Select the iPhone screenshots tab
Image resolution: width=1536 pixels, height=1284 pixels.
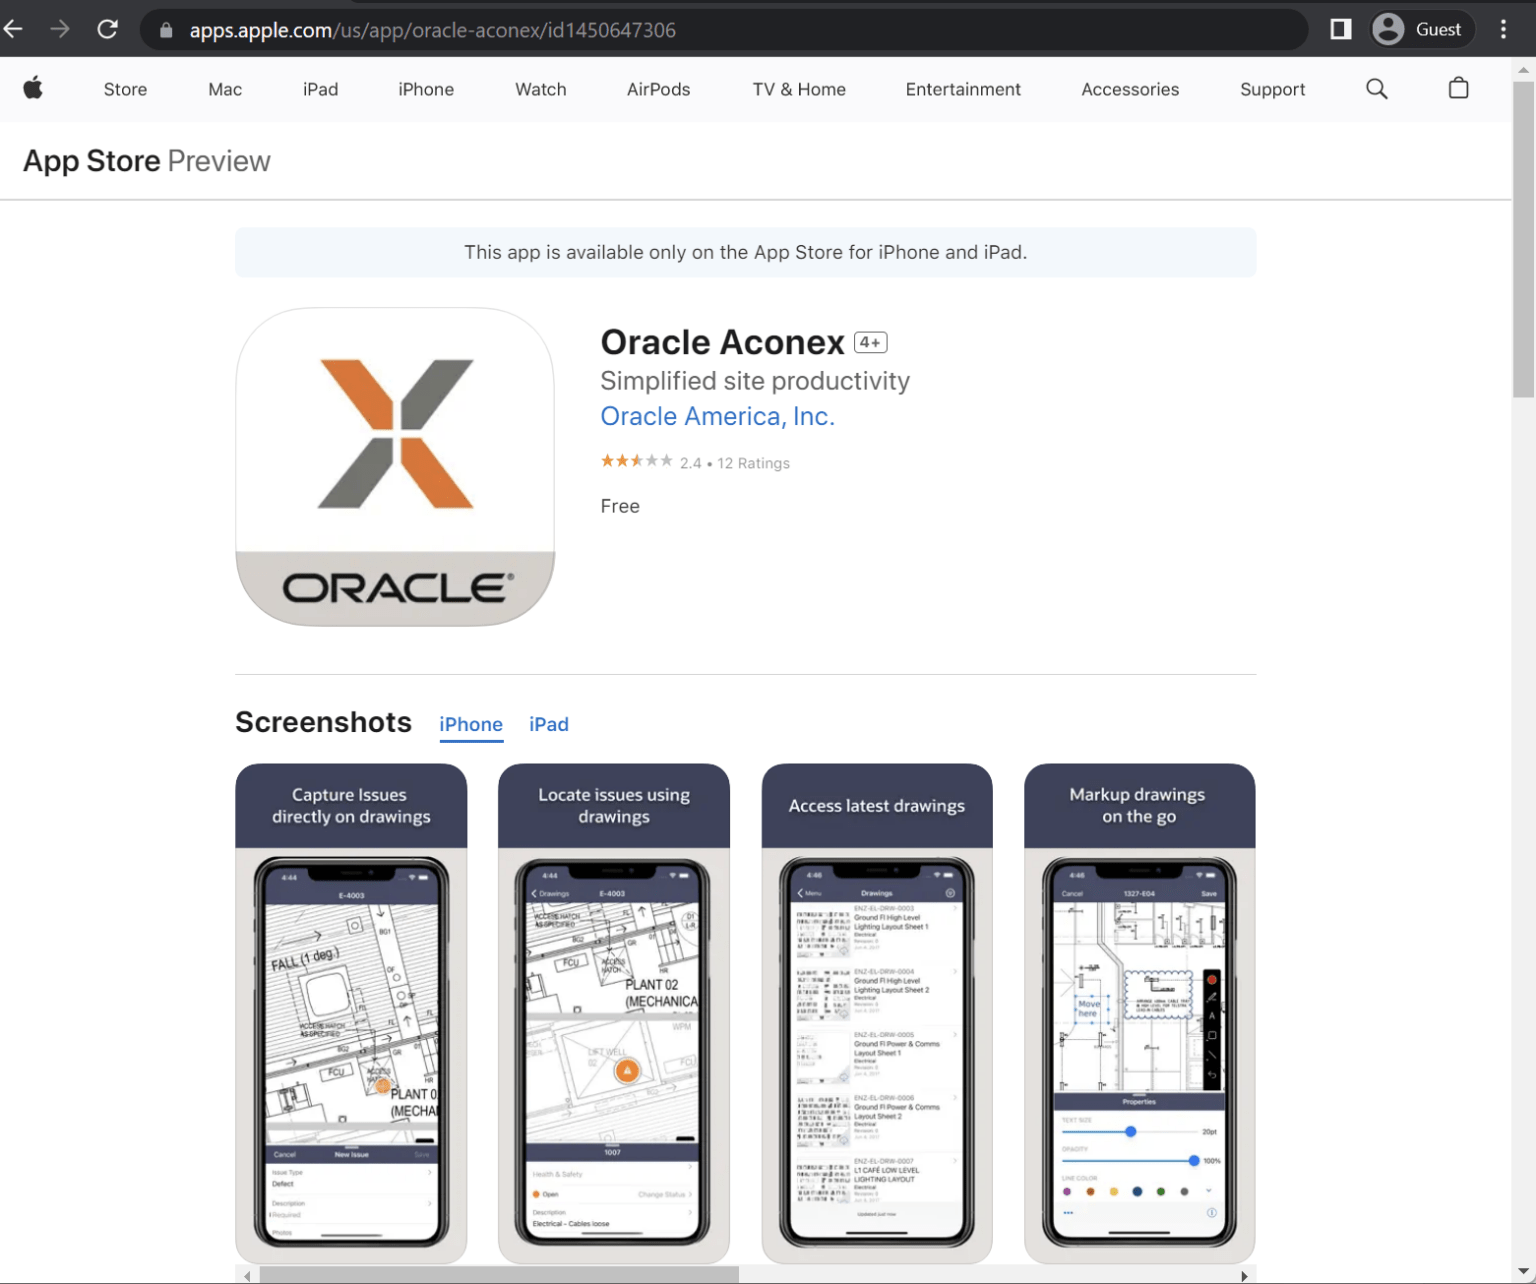pos(471,724)
